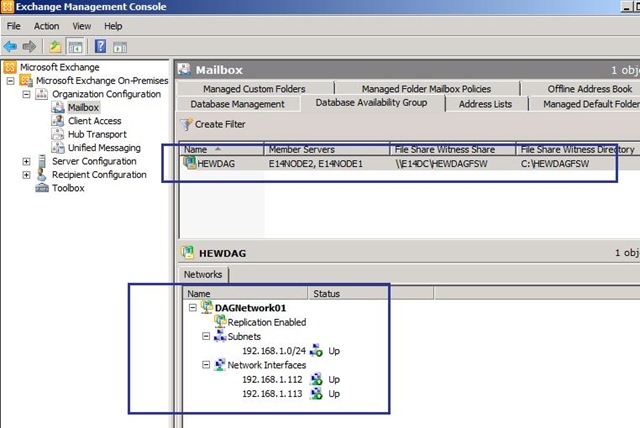The height and width of the screenshot is (428, 640).
Task: Sort by File Share Witness Share column
Action: pyautogui.click(x=453, y=149)
